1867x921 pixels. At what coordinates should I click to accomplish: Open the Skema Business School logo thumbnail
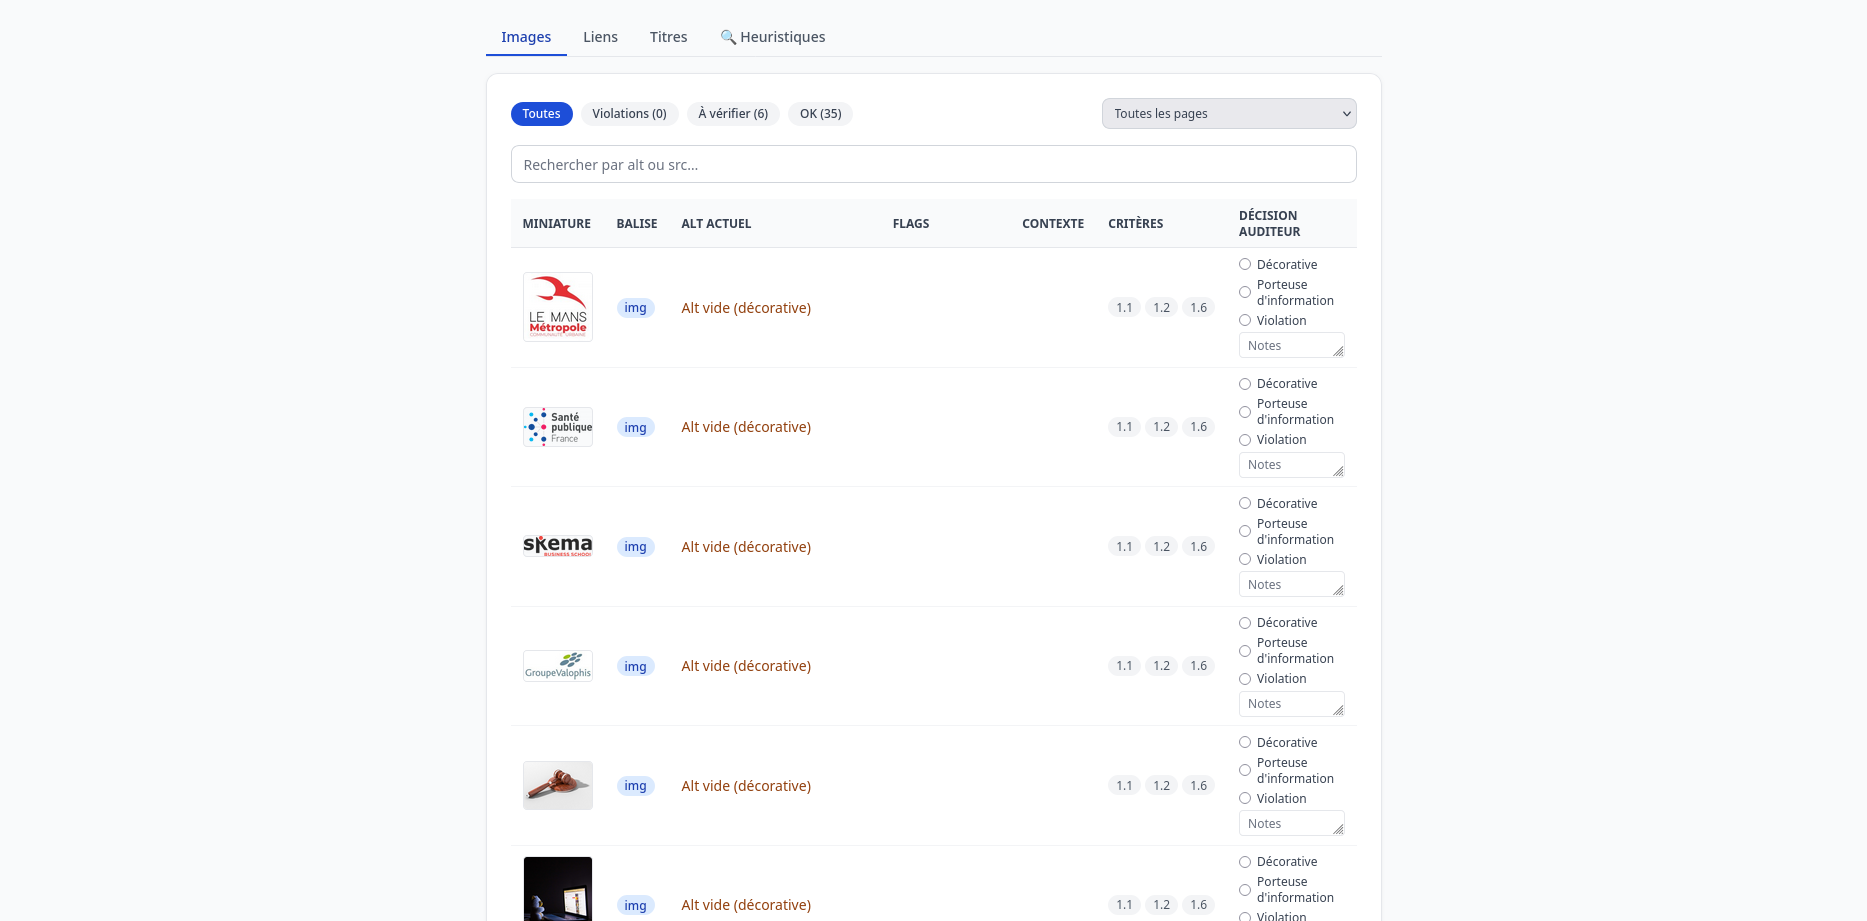point(558,546)
